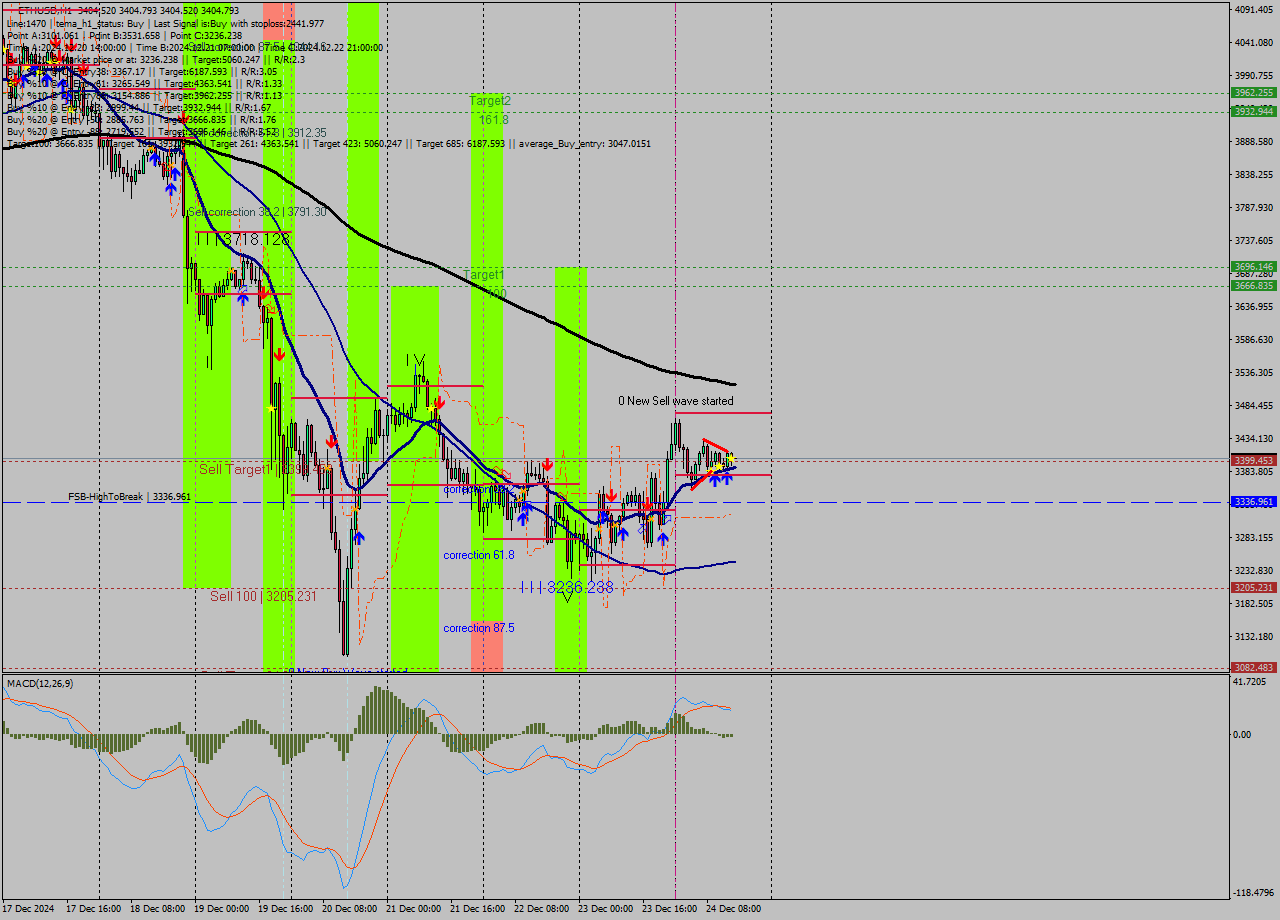Click the "22 Dec 08:00" time label
This screenshot has width=1280, height=920.
coord(541,909)
